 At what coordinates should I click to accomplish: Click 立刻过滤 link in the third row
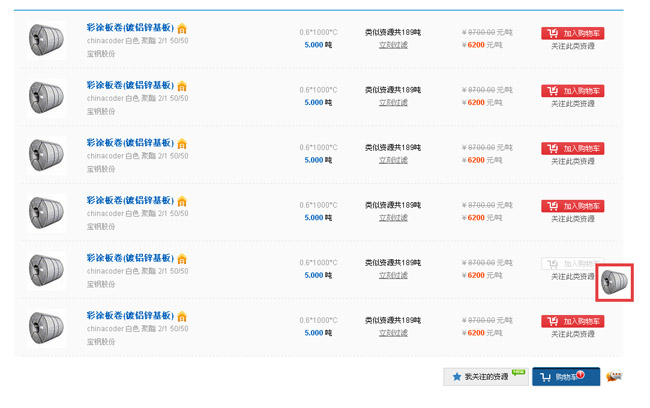(393, 160)
